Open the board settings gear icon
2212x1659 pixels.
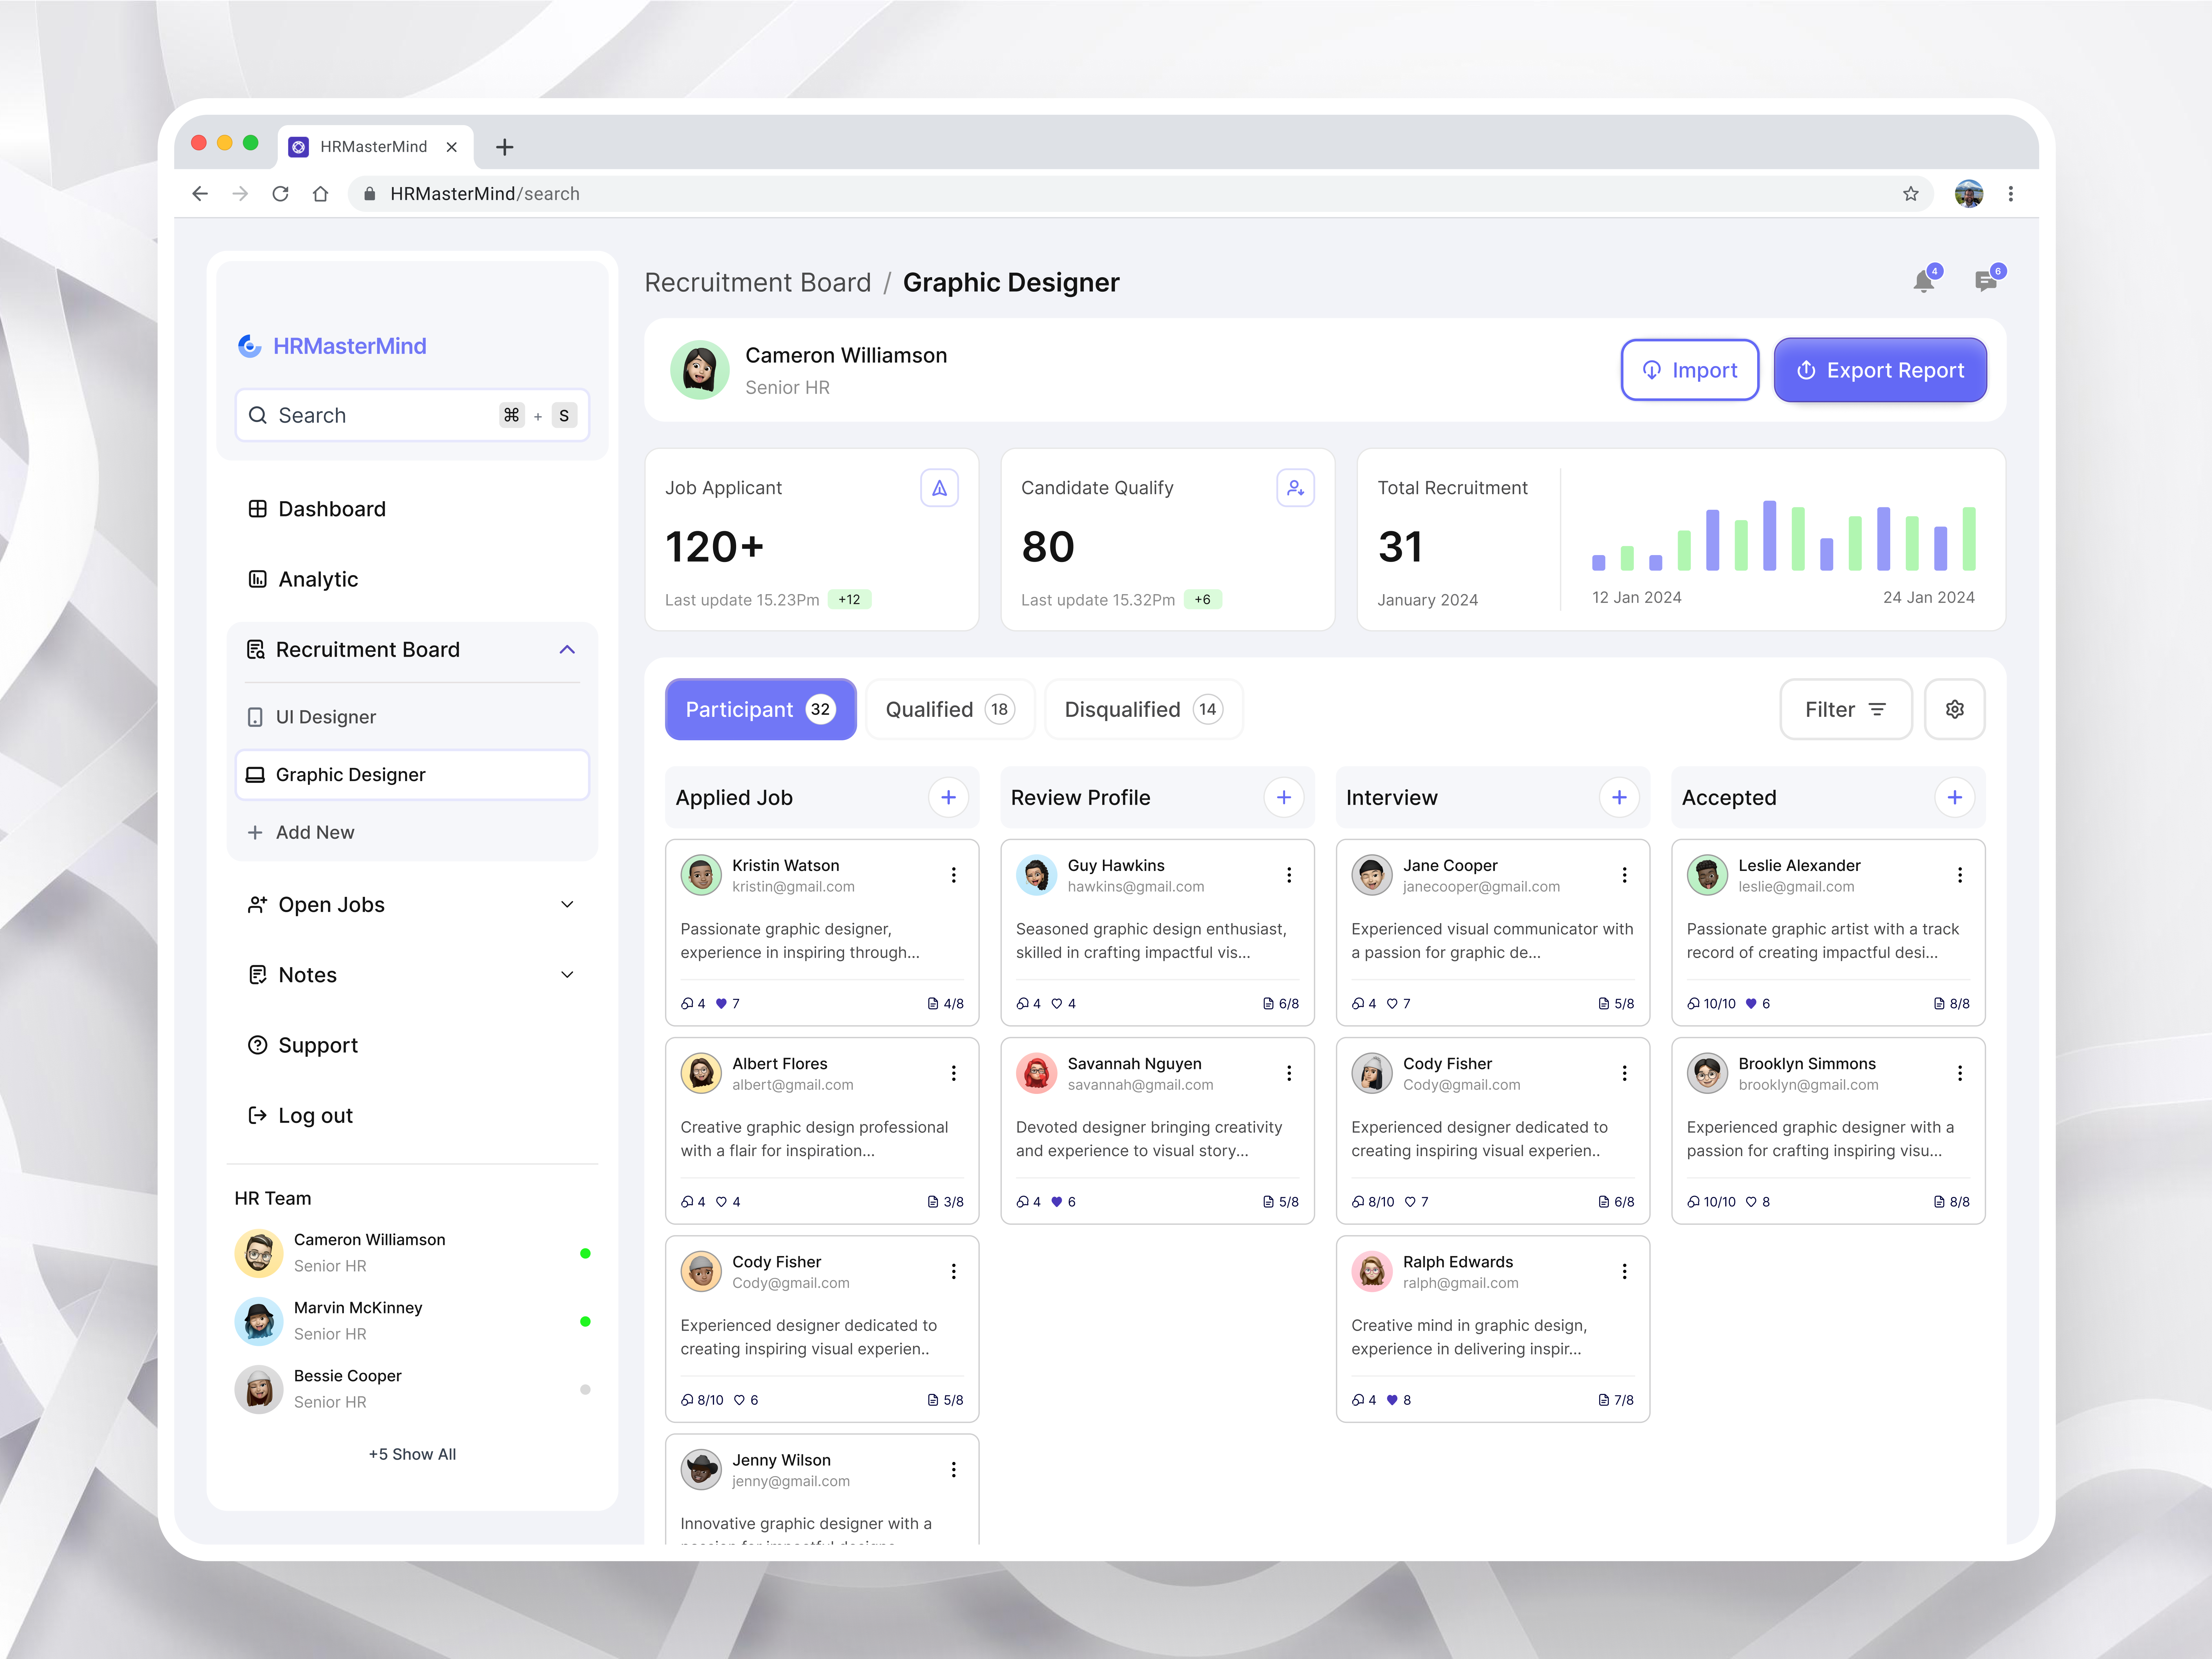pos(1954,709)
